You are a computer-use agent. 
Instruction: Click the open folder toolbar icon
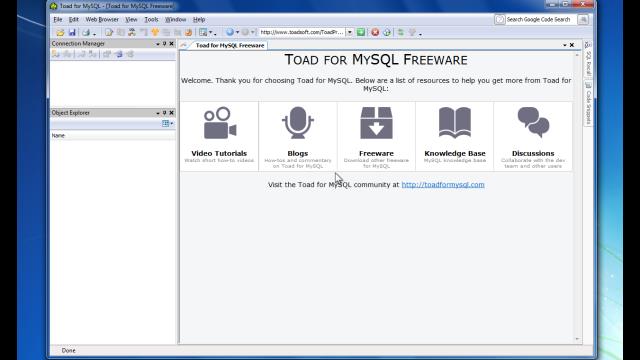[60, 32]
